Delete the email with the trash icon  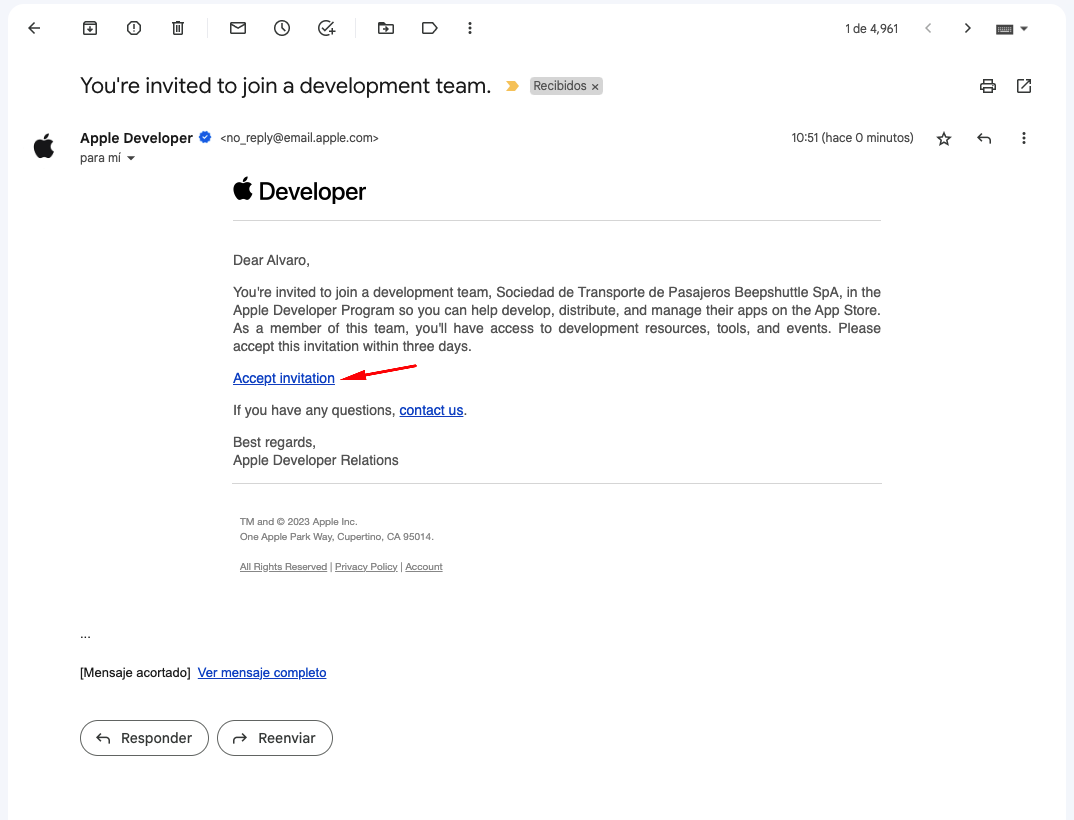[x=177, y=28]
